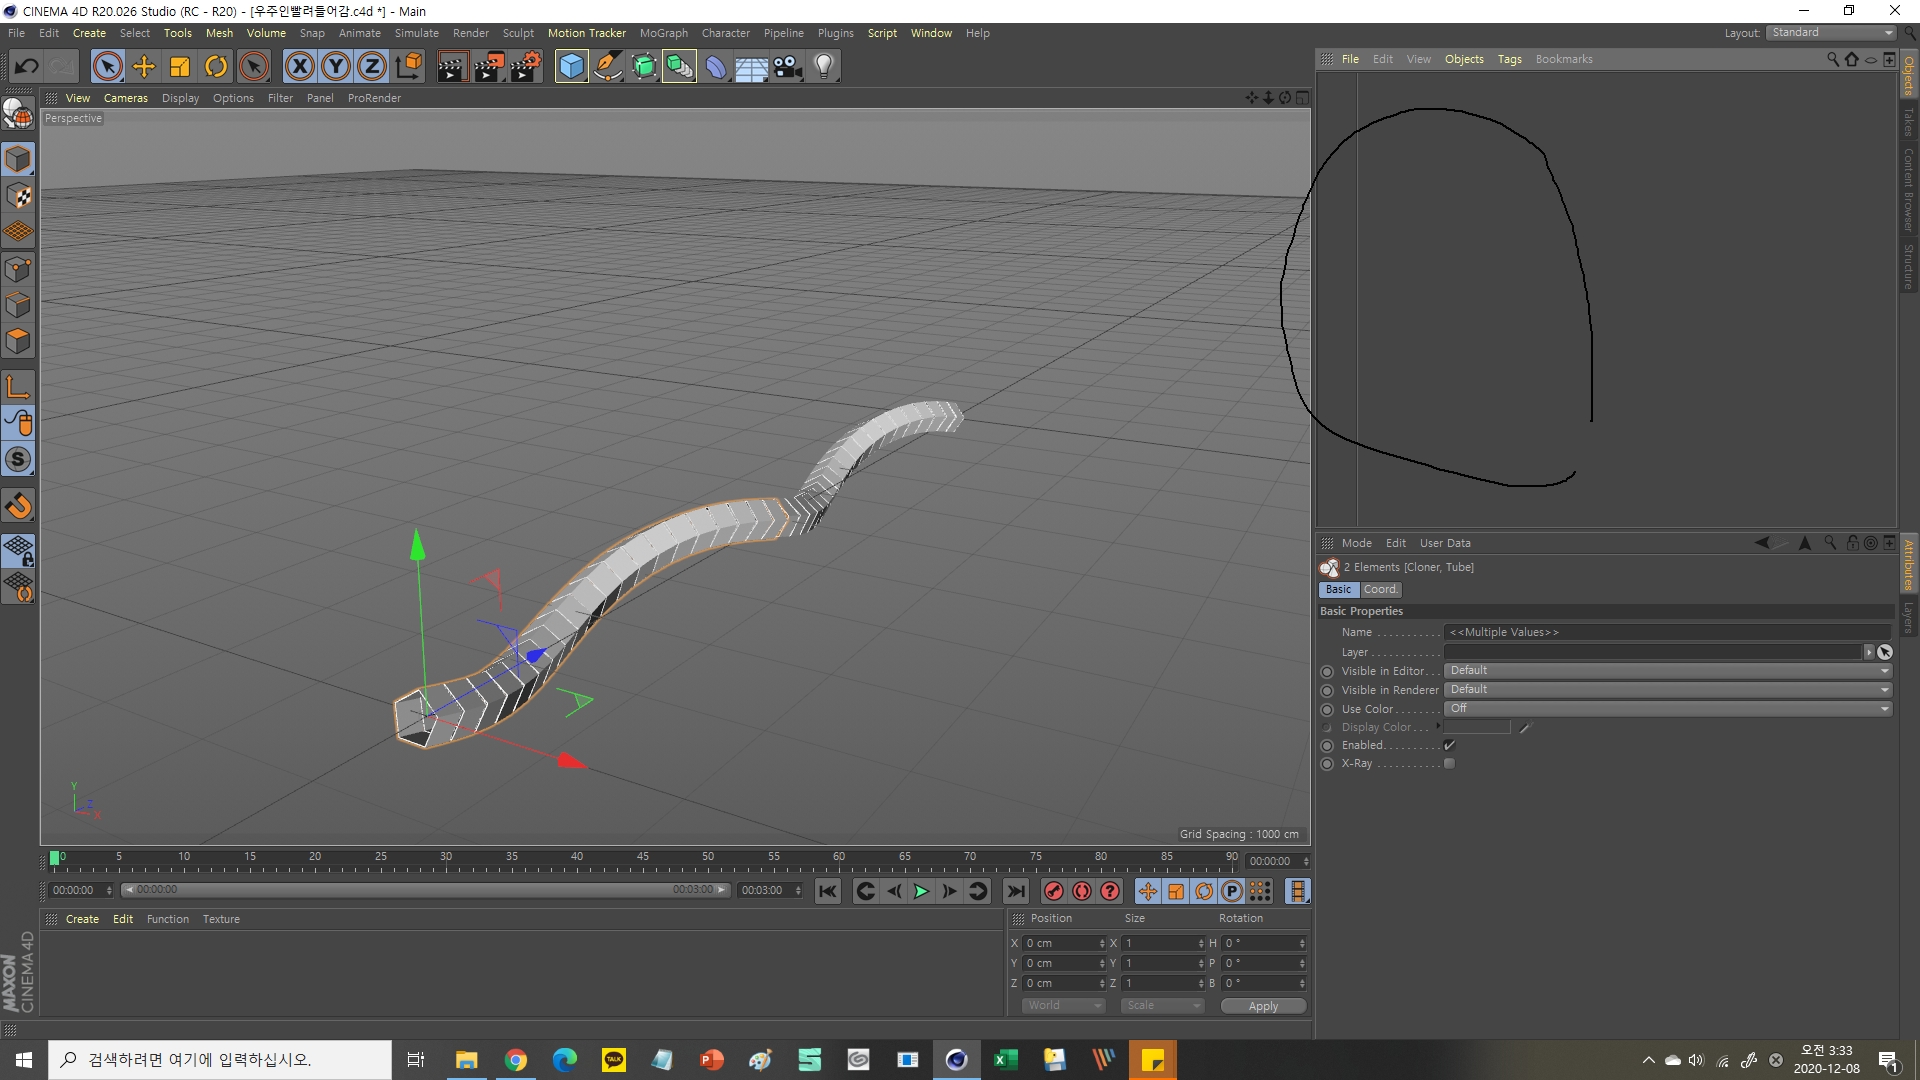Image resolution: width=1920 pixels, height=1080 pixels.
Task: Go to start of animation
Action: (827, 891)
